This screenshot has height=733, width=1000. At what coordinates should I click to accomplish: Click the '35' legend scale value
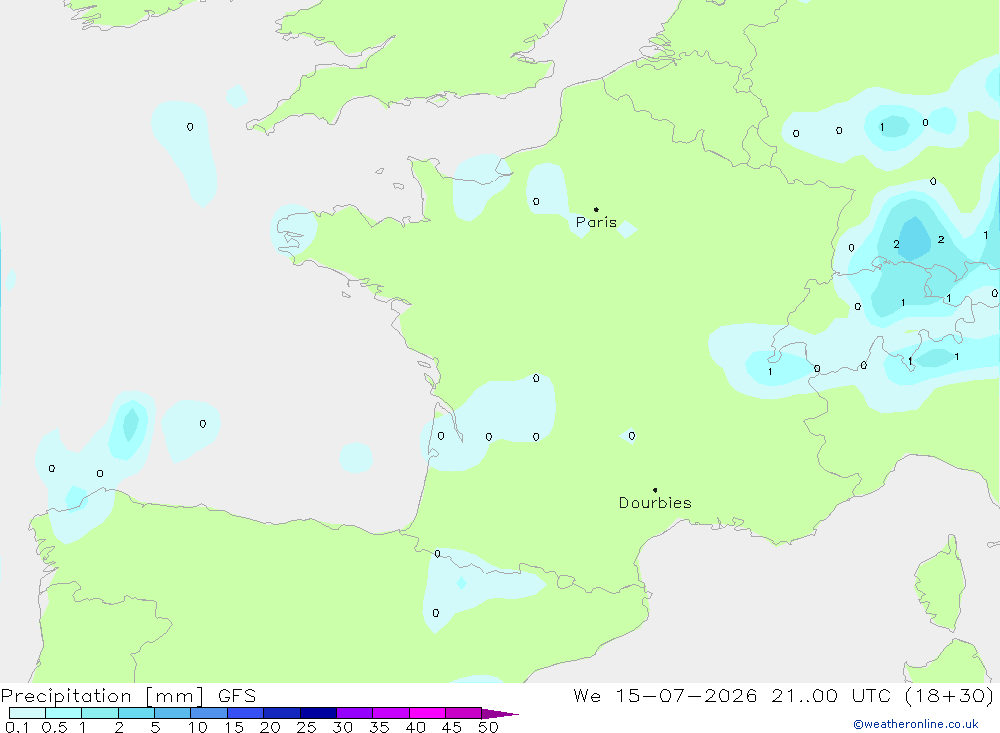pyautogui.click(x=379, y=727)
